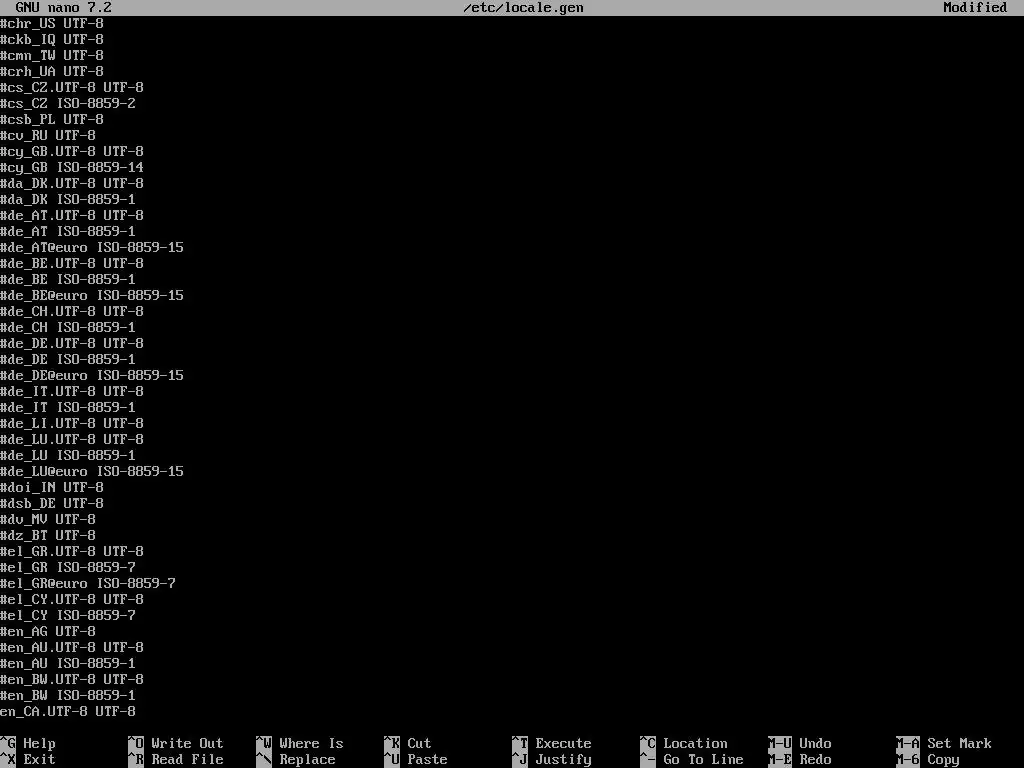The width and height of the screenshot is (1024, 768).
Task: Place cursor on line #de_LU@euro ISO-8859-15
Action: (x=92, y=472)
